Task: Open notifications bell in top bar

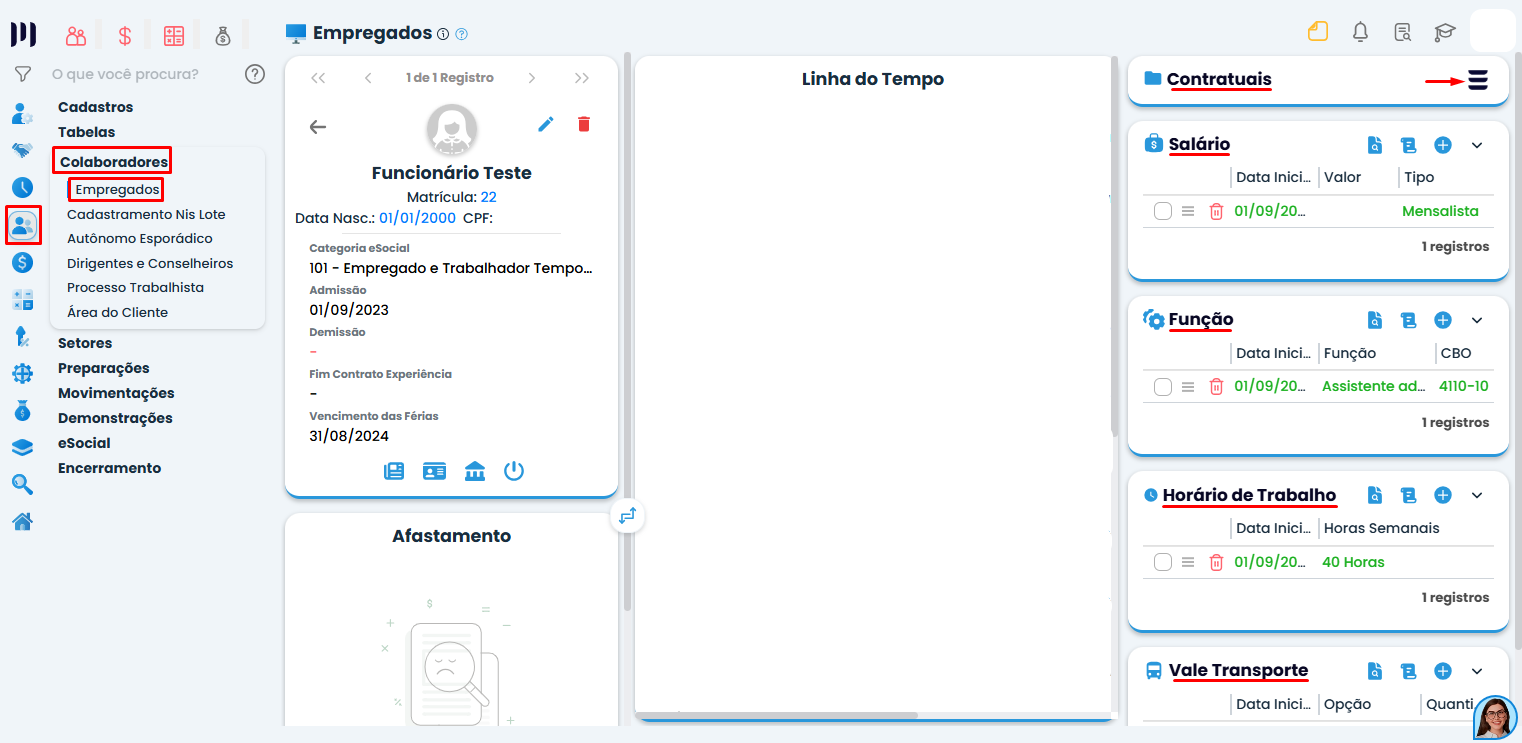Action: (x=1360, y=31)
